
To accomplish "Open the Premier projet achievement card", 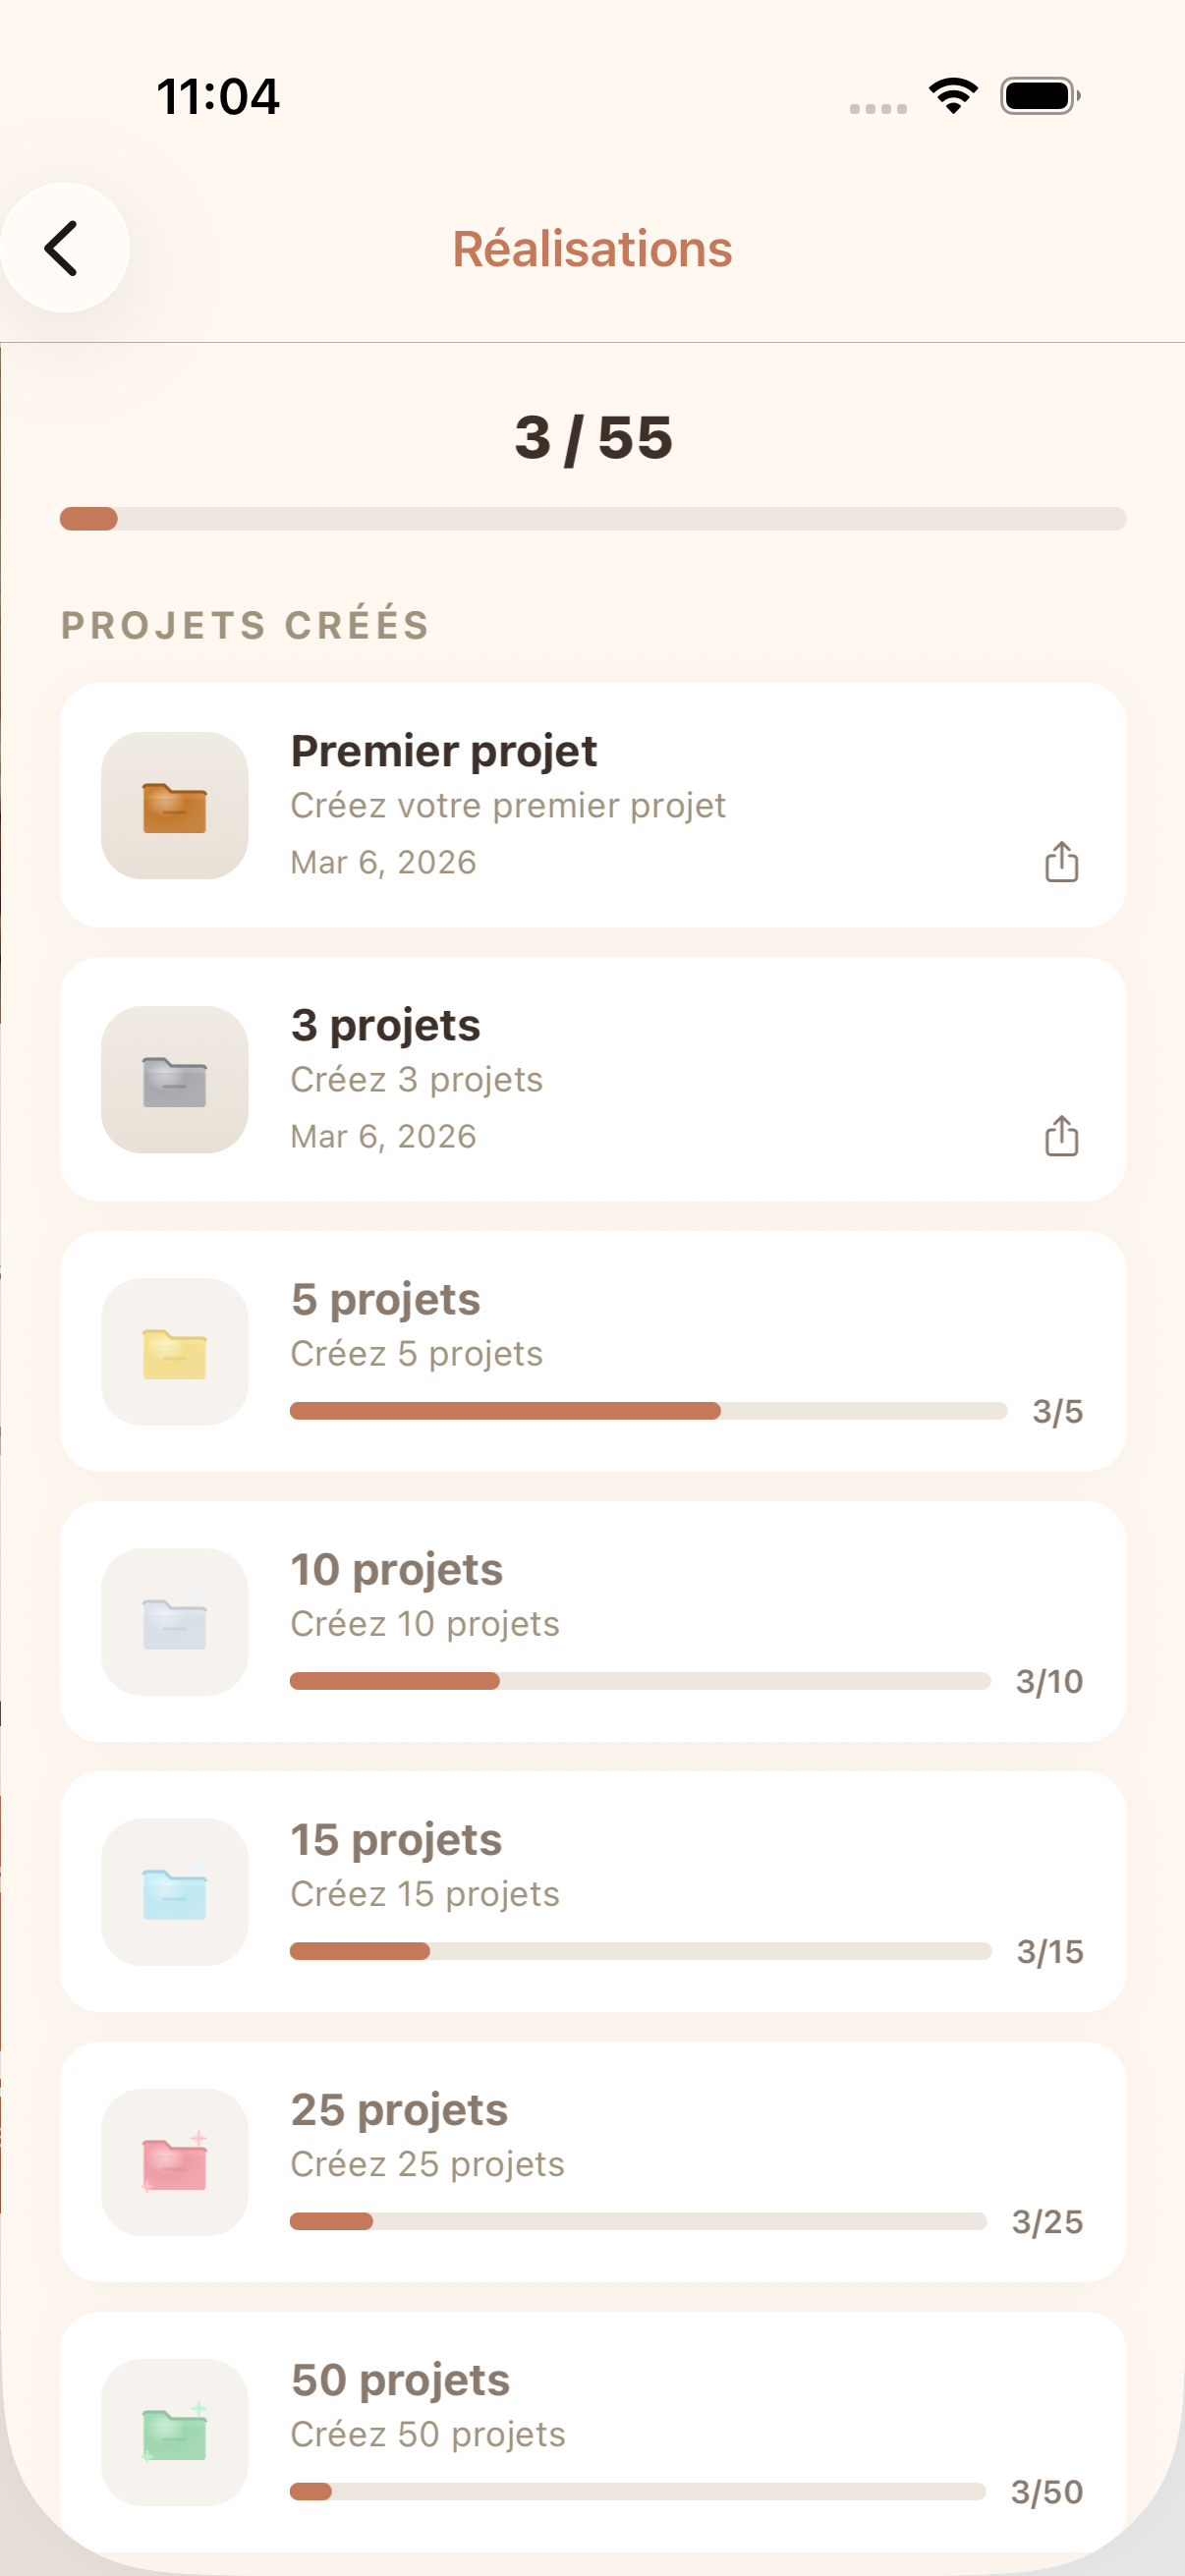I will [592, 805].
